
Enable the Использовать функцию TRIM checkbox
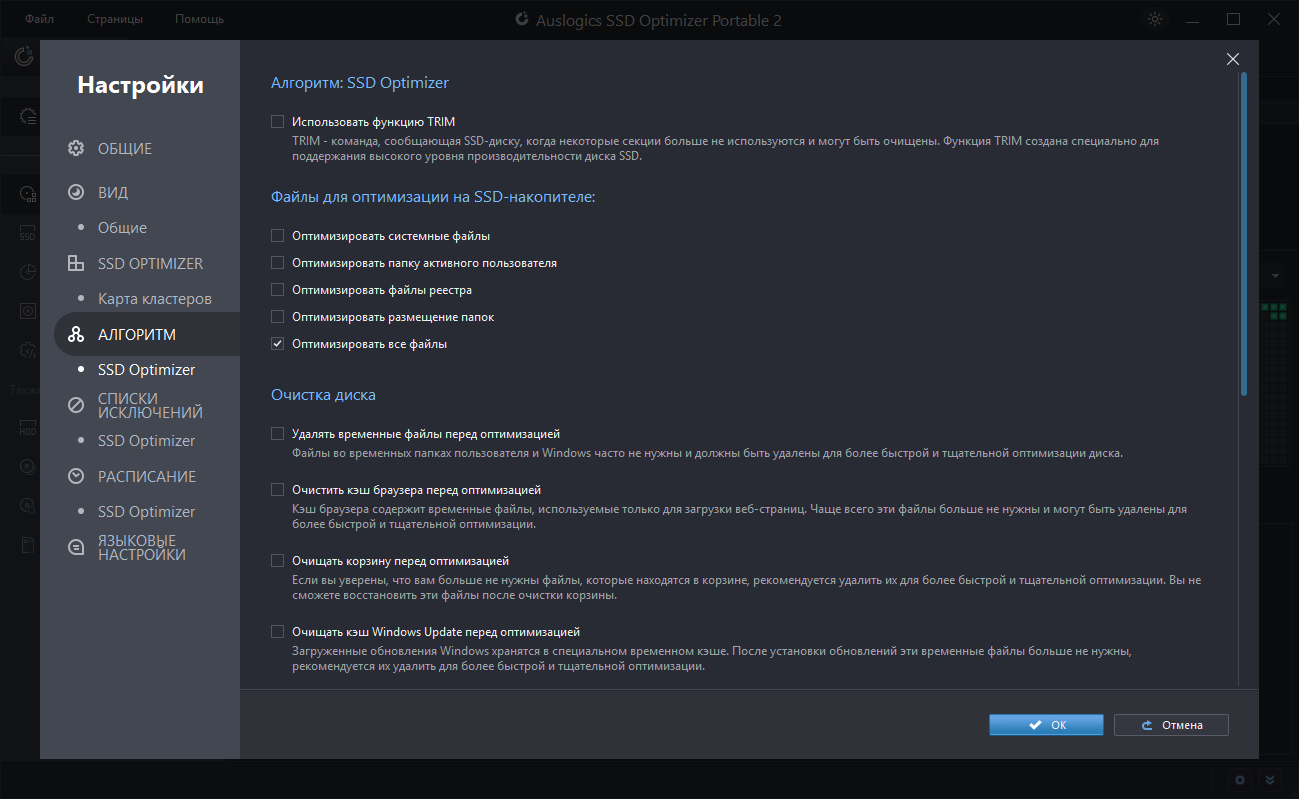point(278,122)
